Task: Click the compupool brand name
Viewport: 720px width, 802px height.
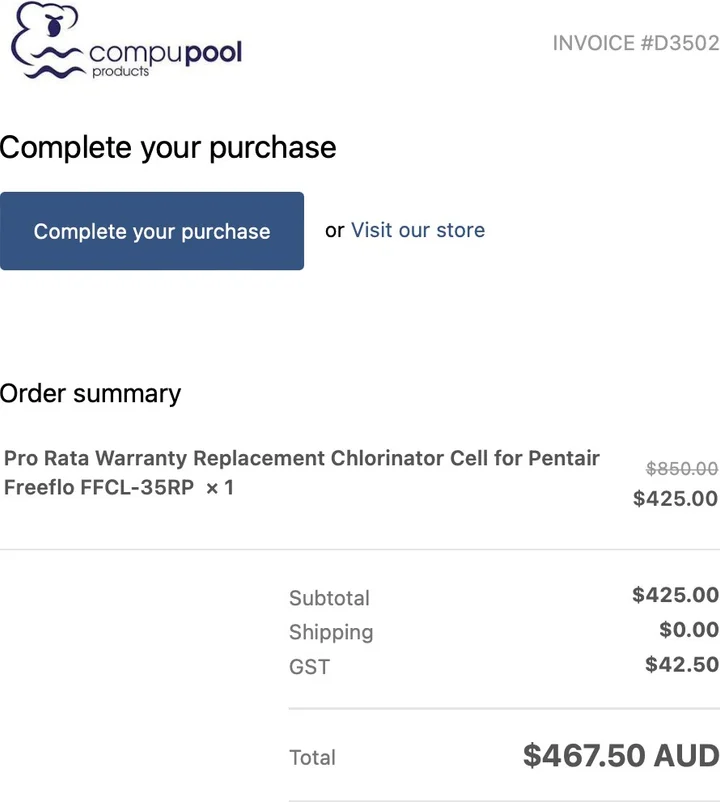Action: tap(165, 52)
